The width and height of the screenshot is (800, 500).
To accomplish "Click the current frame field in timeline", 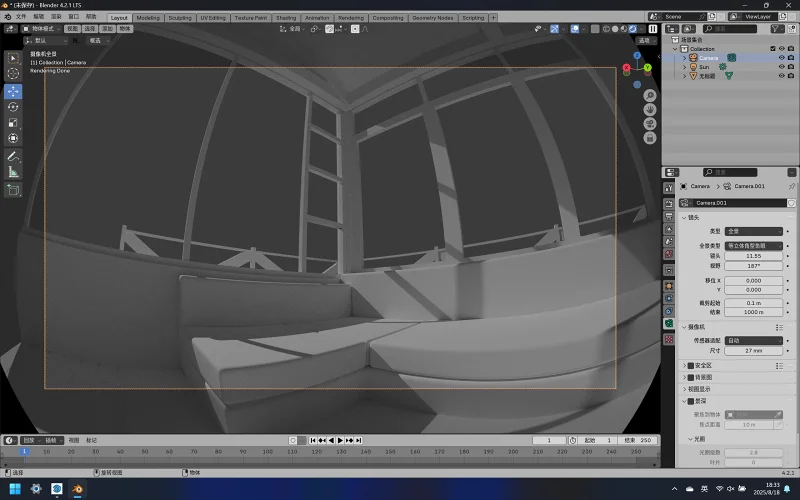I will (549, 440).
